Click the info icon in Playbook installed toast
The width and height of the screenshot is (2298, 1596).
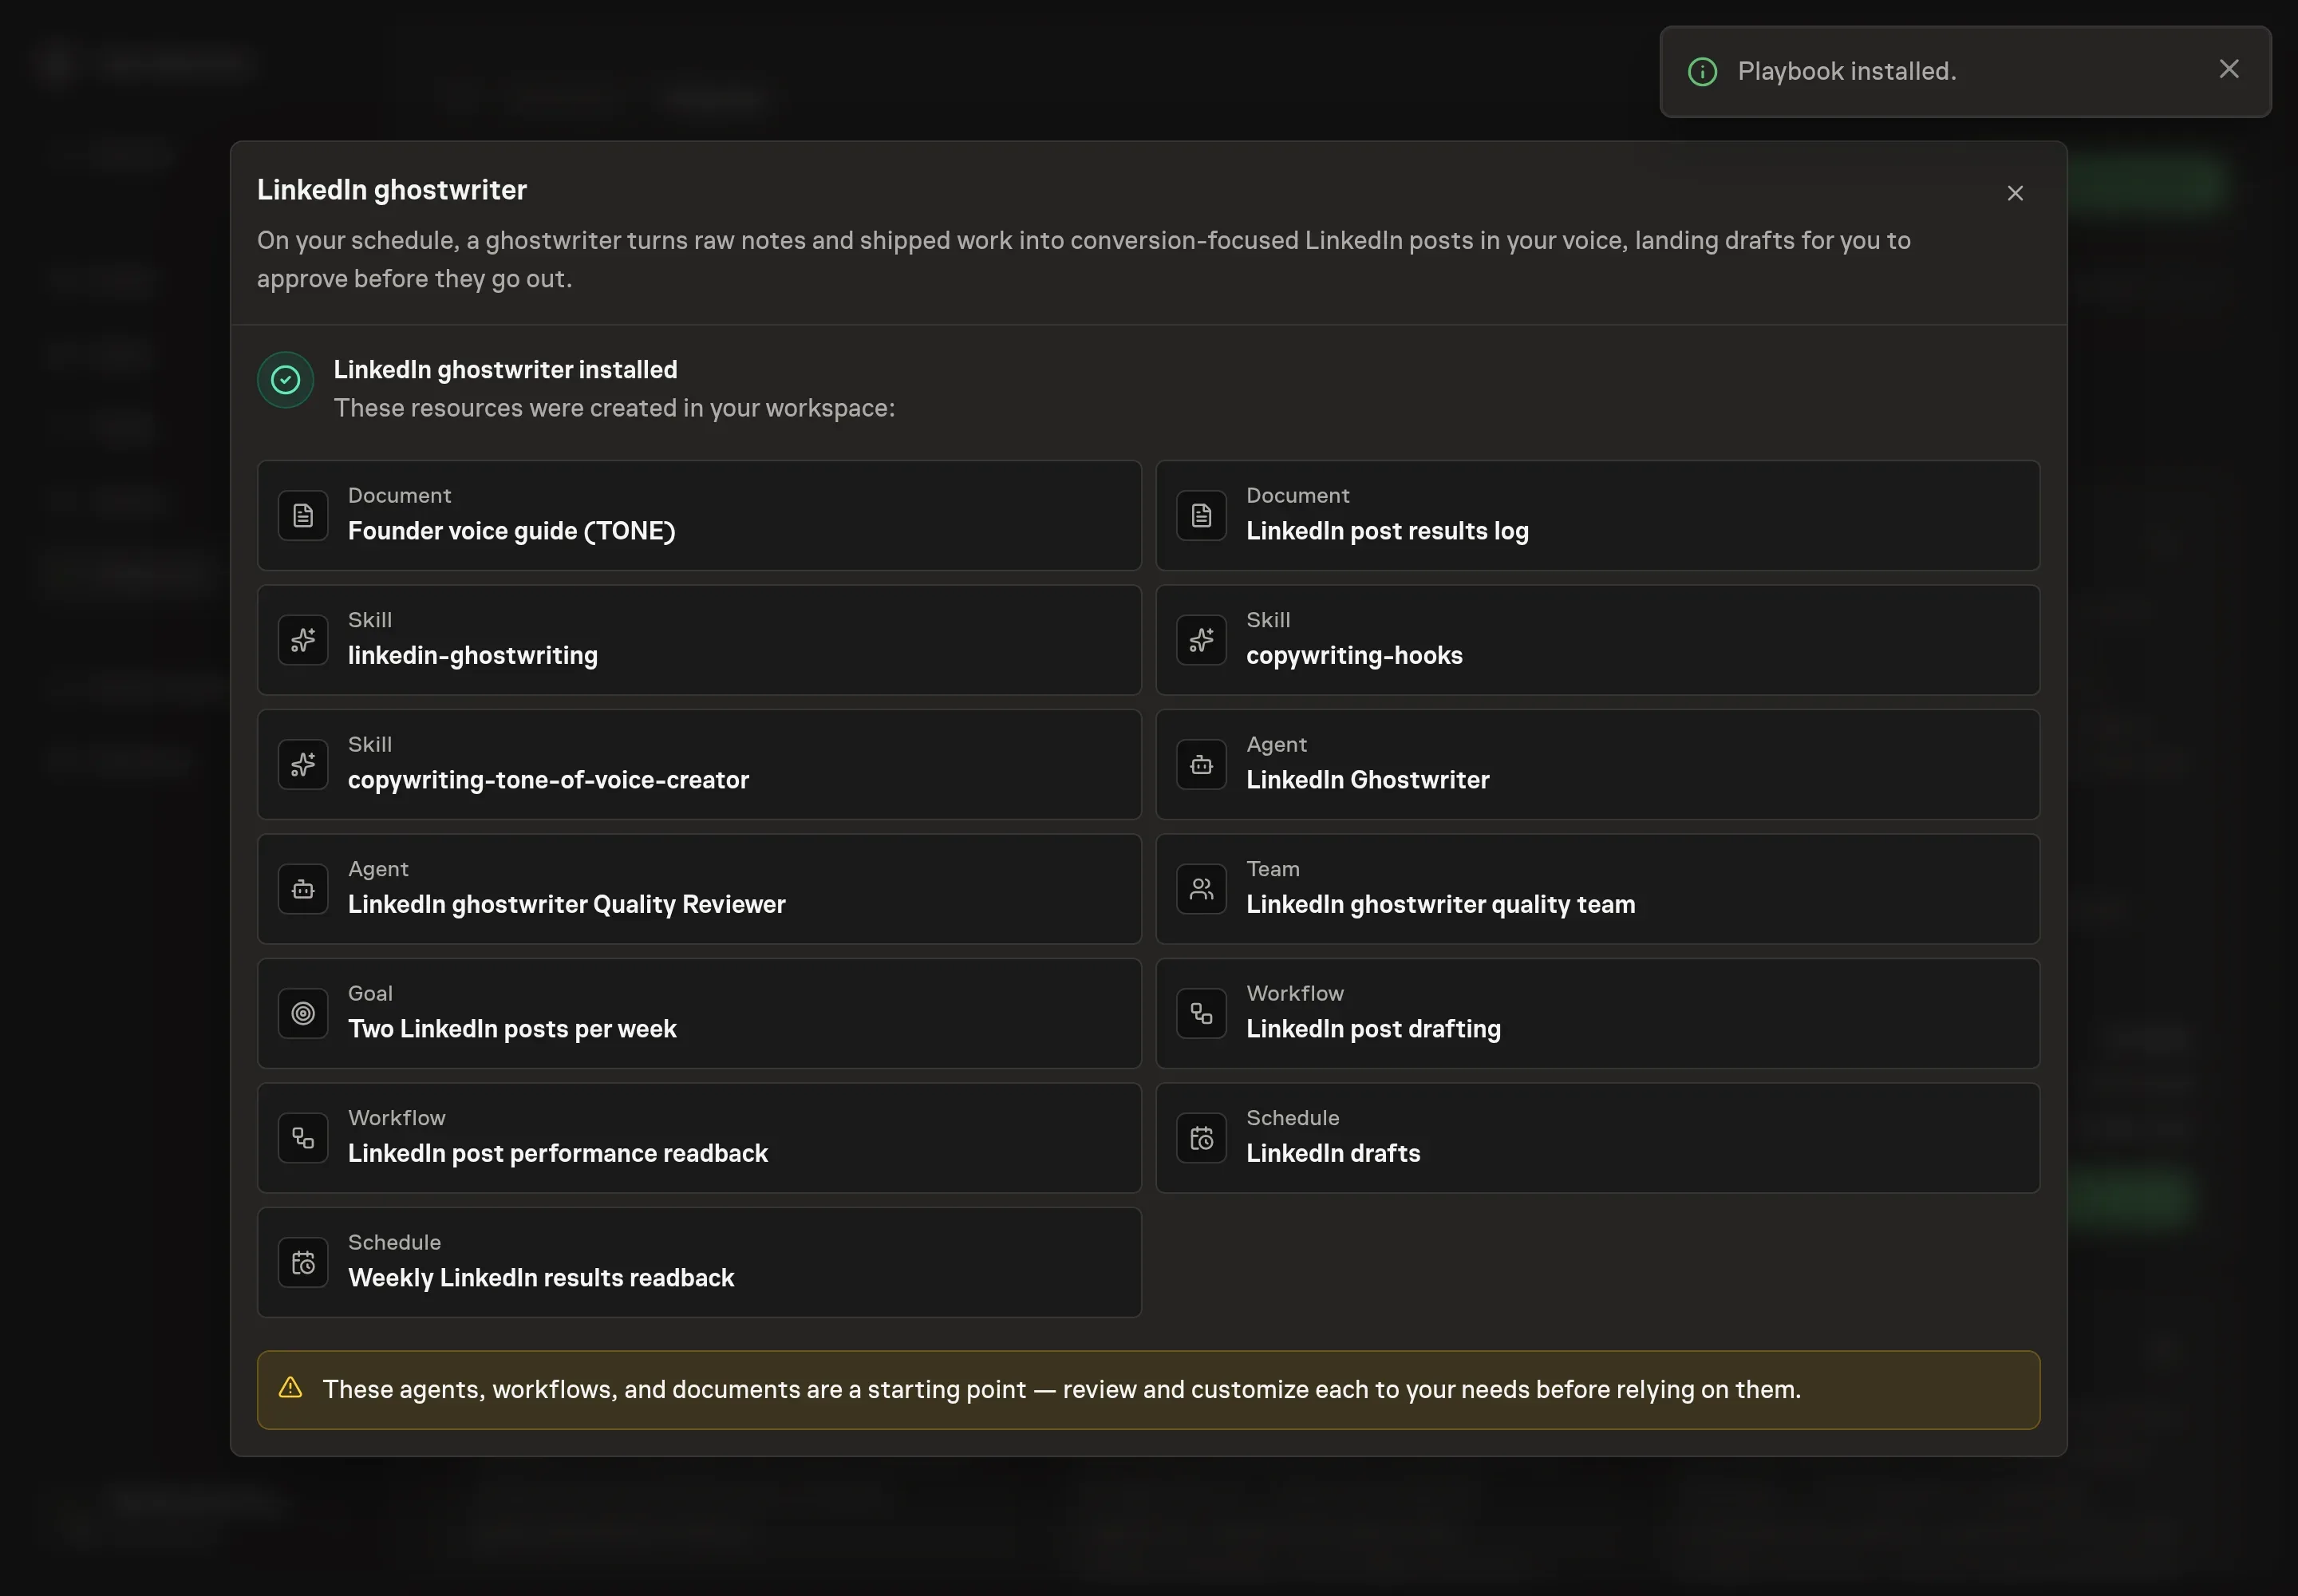[x=1702, y=72]
